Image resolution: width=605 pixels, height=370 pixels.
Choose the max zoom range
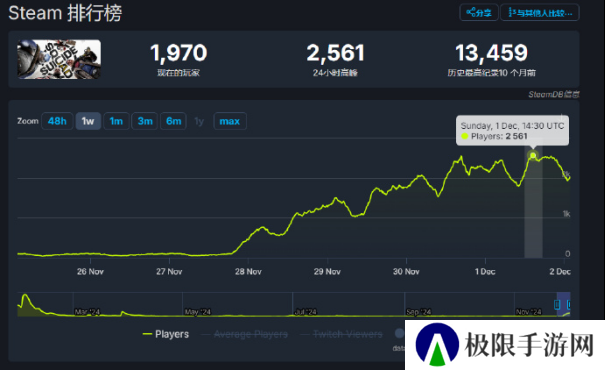point(230,121)
